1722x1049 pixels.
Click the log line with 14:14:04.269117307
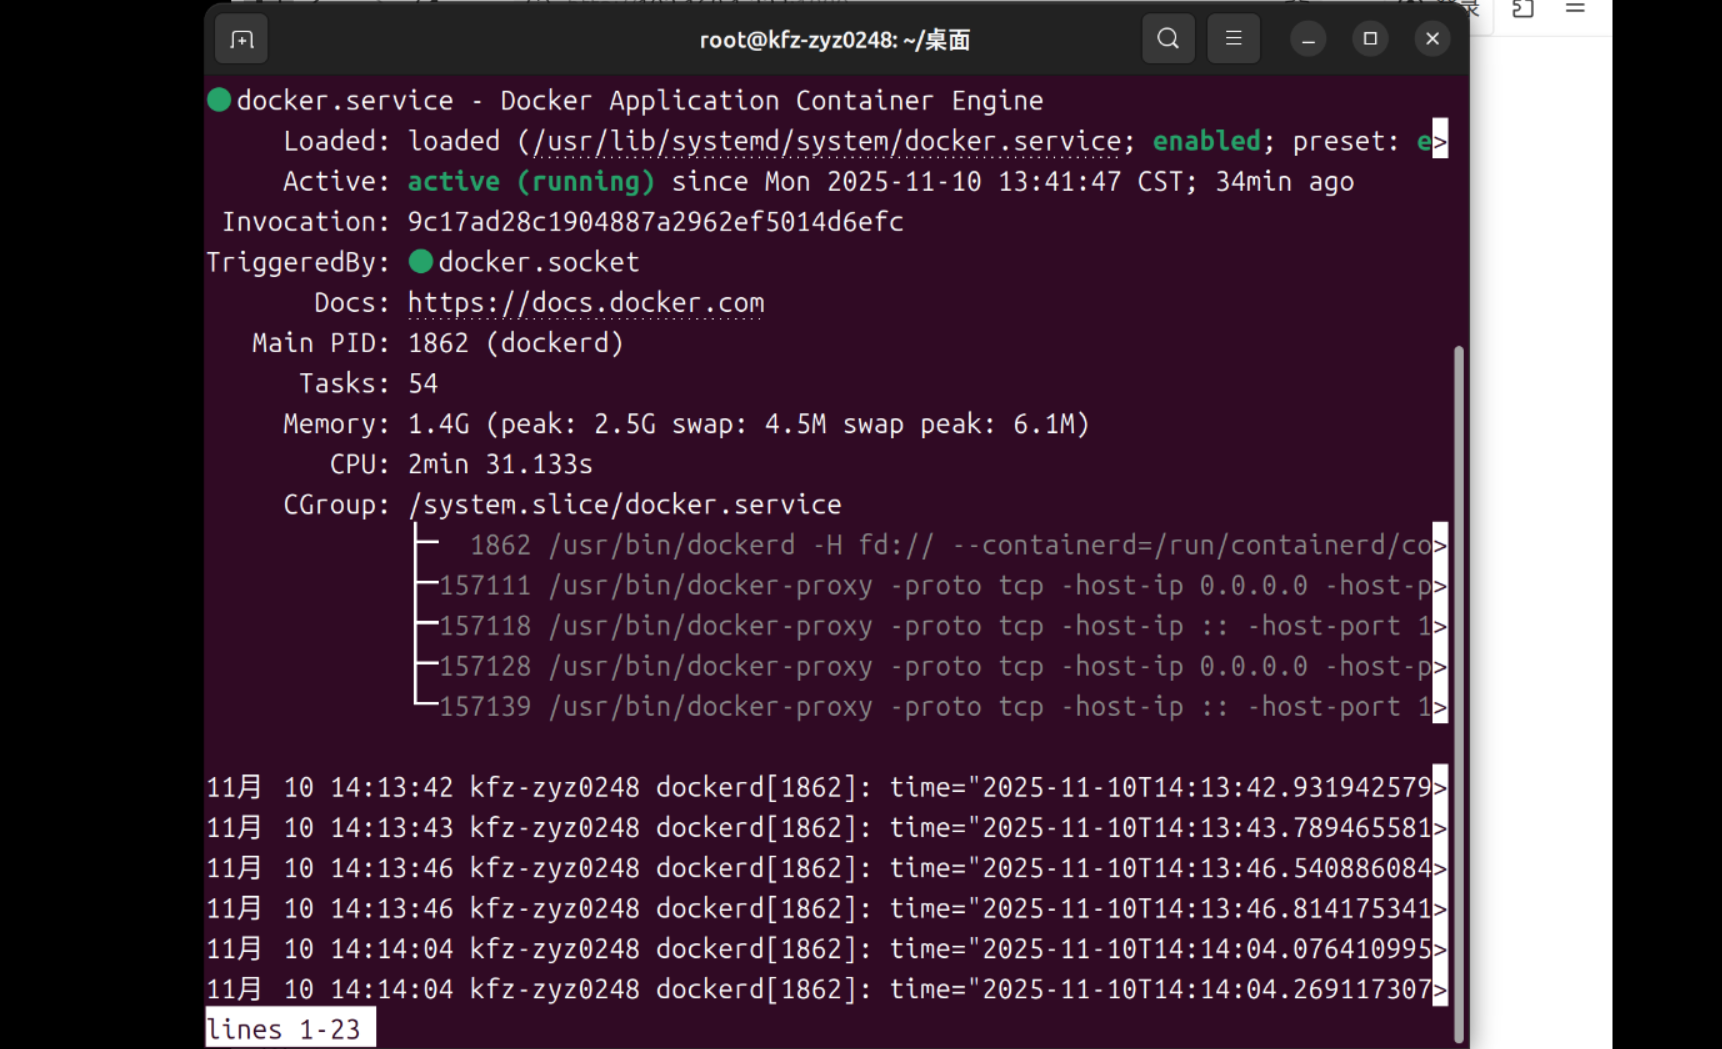coord(827,990)
